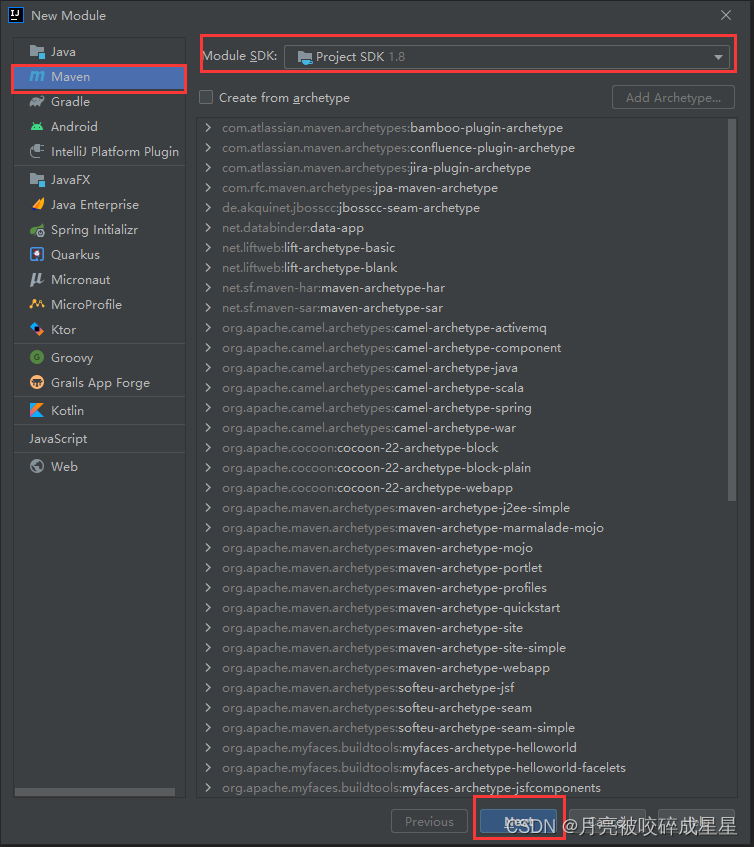Enable Create from archetype checkbox
Image resolution: width=754 pixels, height=847 pixels.
point(206,97)
